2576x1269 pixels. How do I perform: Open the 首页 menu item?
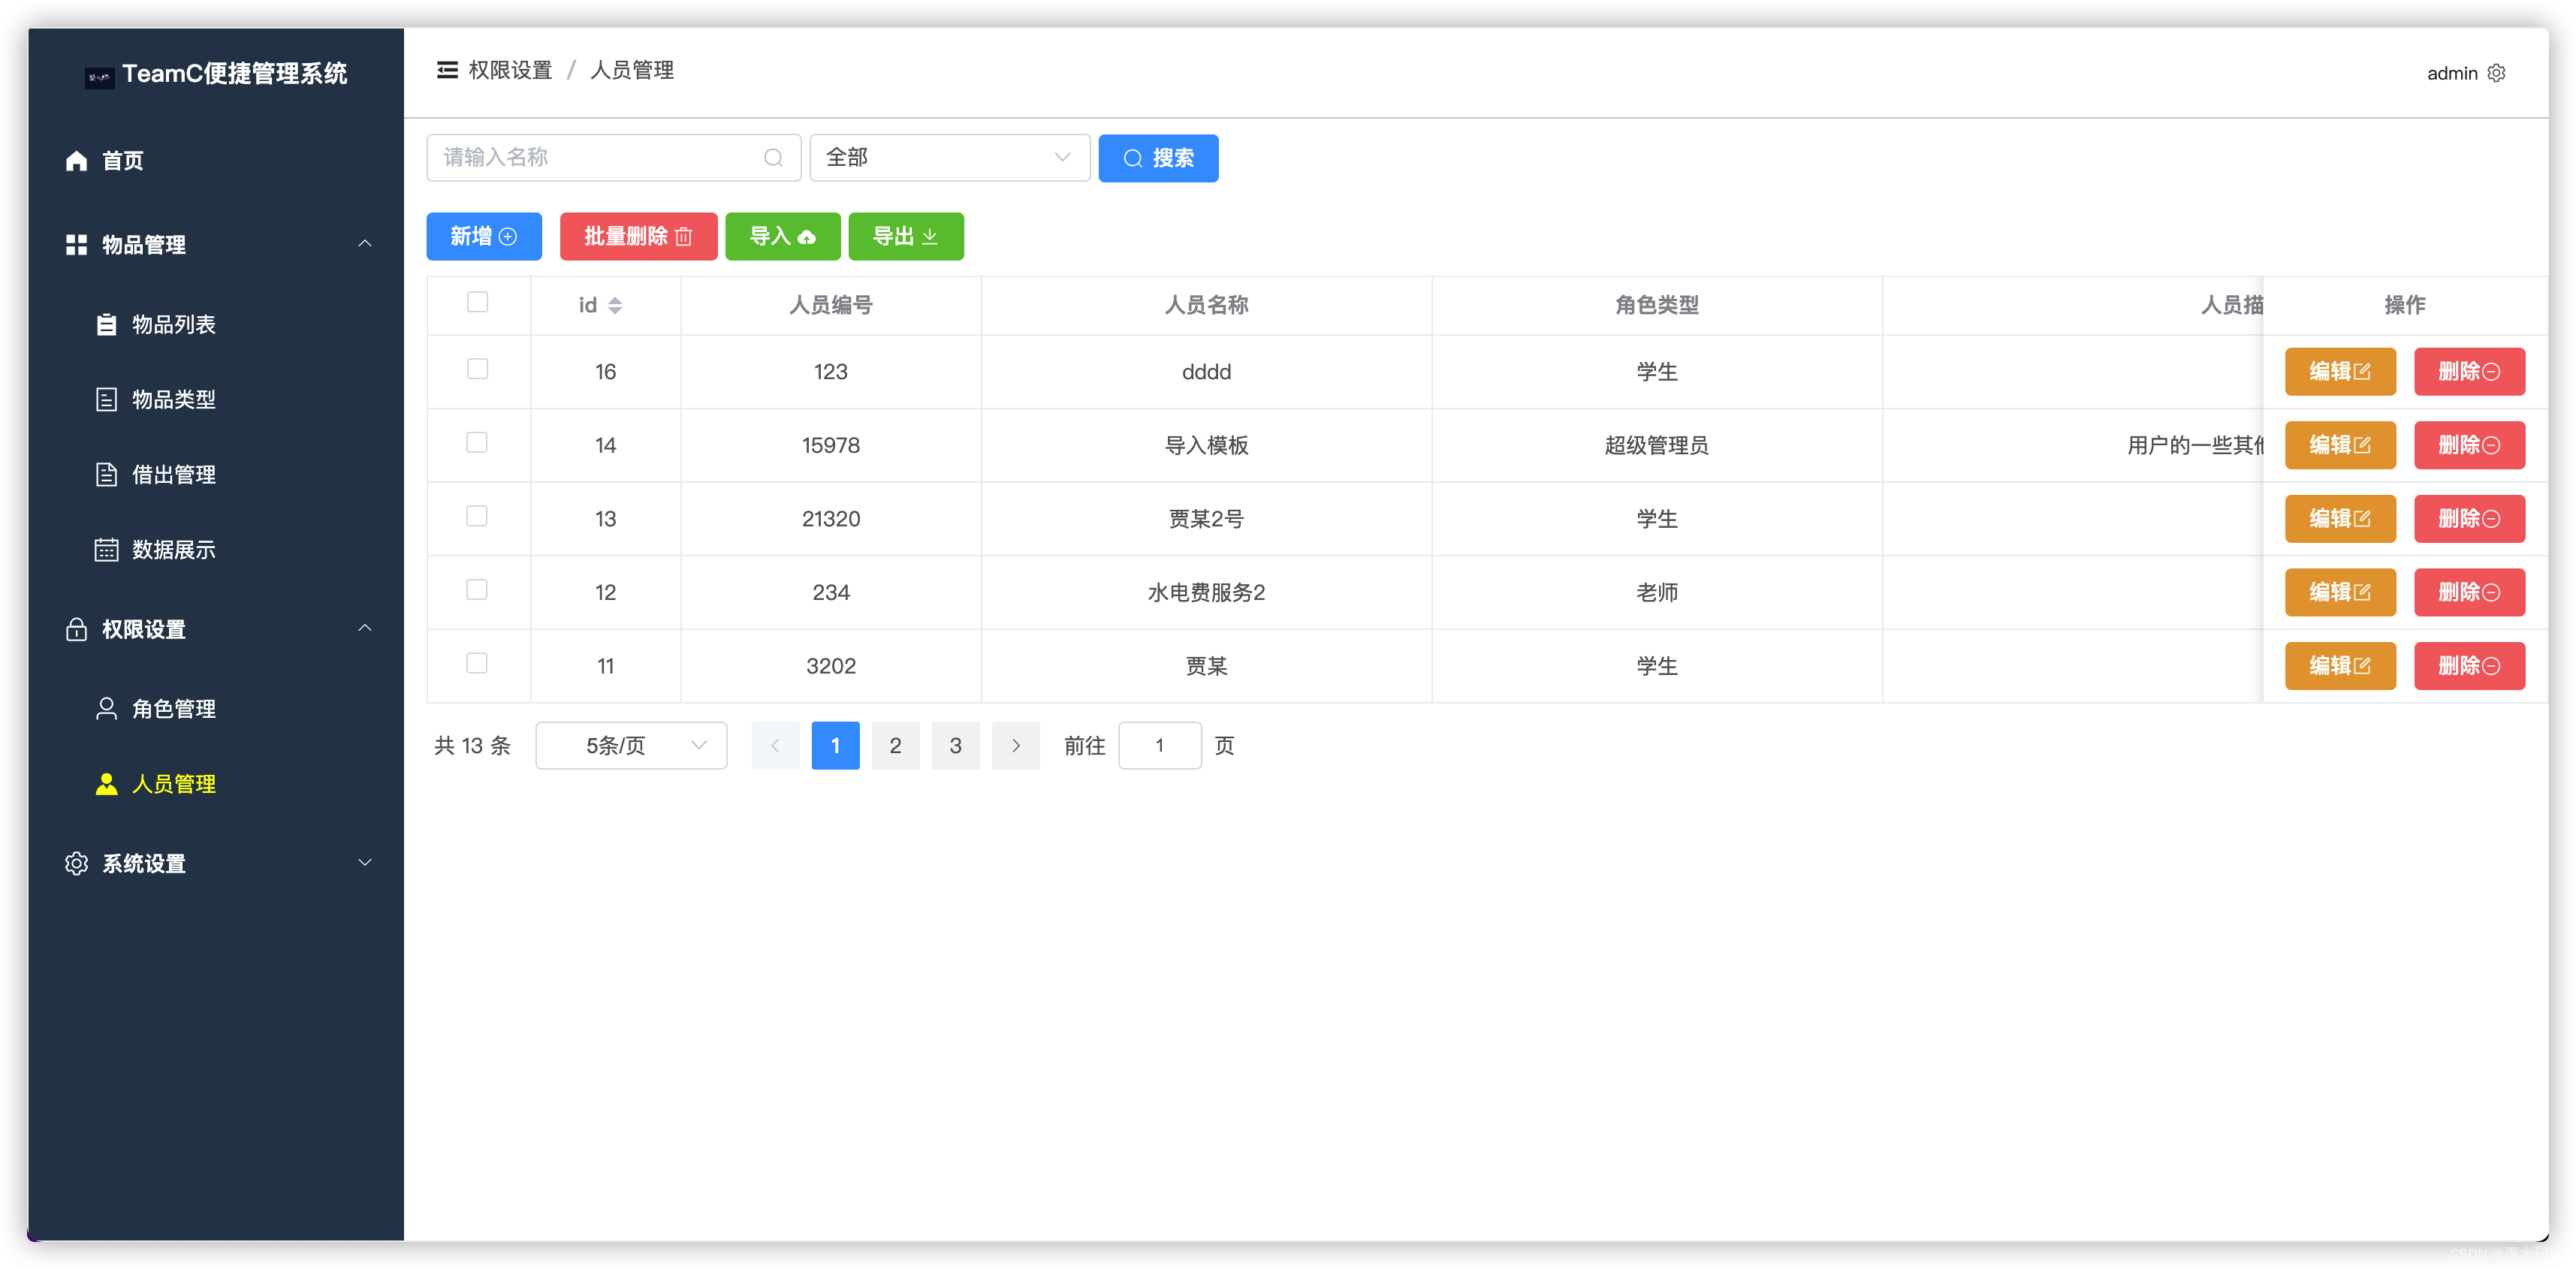(x=216, y=161)
